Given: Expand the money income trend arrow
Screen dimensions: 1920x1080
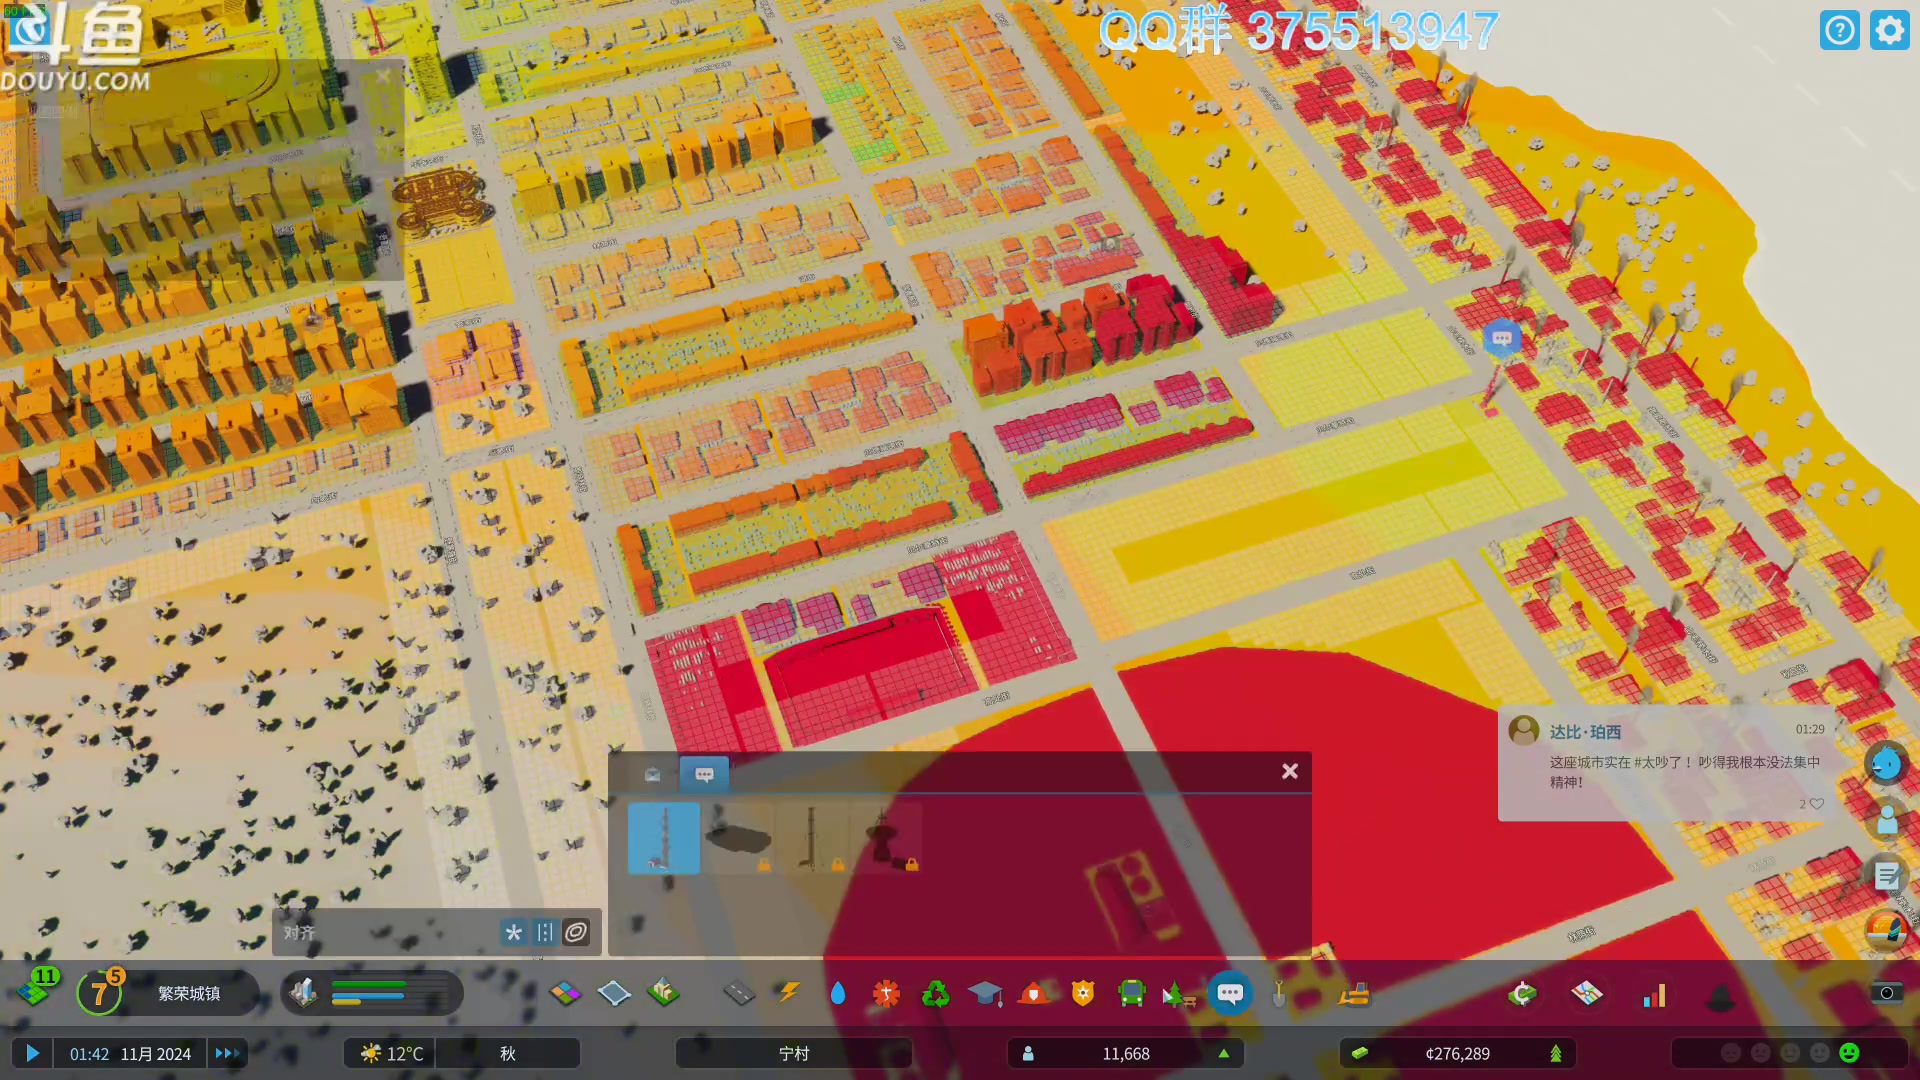Looking at the screenshot, I should point(1555,1053).
